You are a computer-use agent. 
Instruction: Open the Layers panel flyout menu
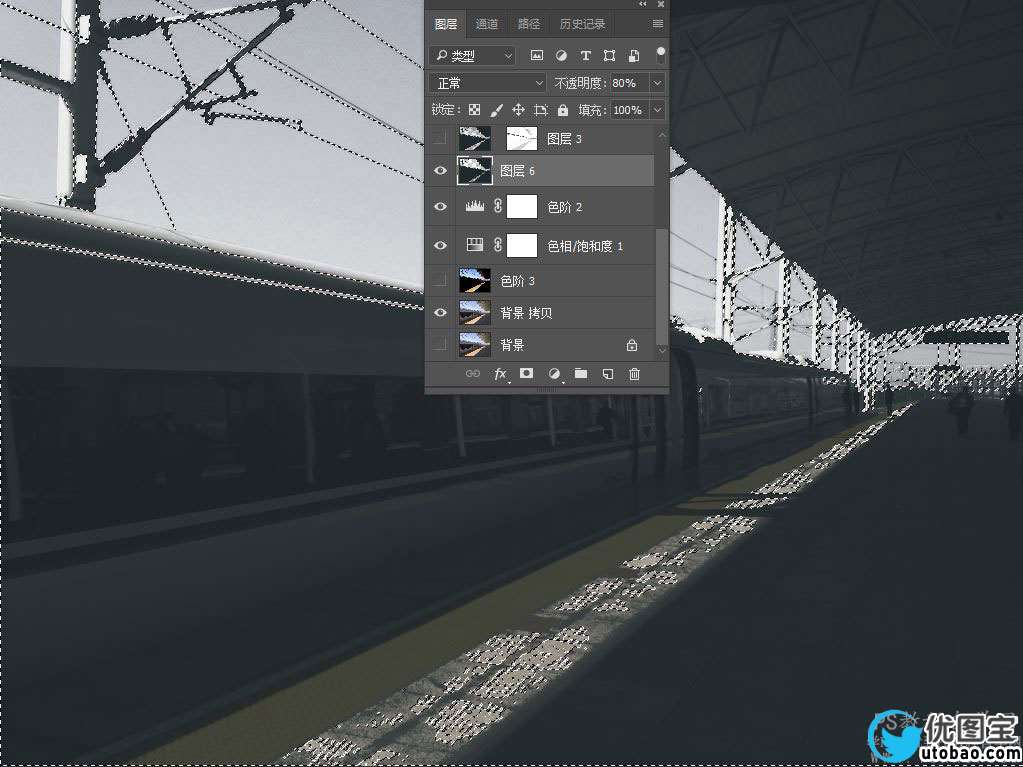coord(658,24)
